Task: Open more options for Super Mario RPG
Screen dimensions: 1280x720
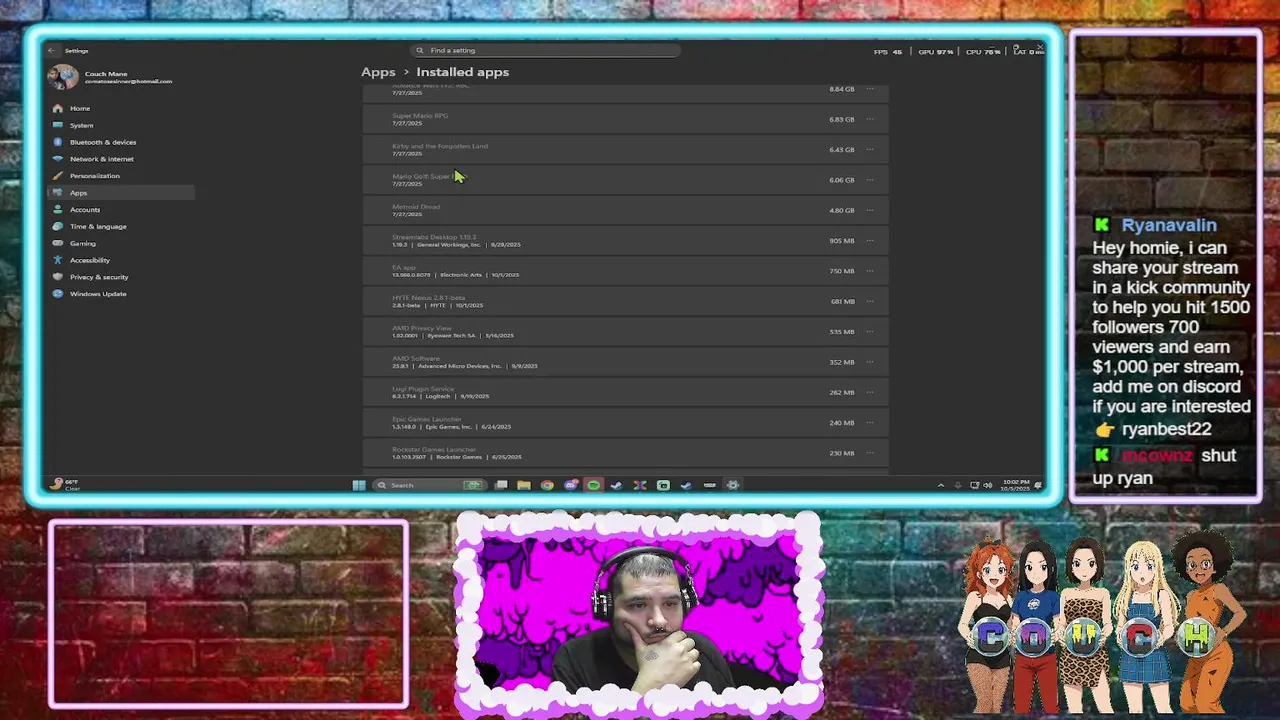Action: pyautogui.click(x=871, y=119)
